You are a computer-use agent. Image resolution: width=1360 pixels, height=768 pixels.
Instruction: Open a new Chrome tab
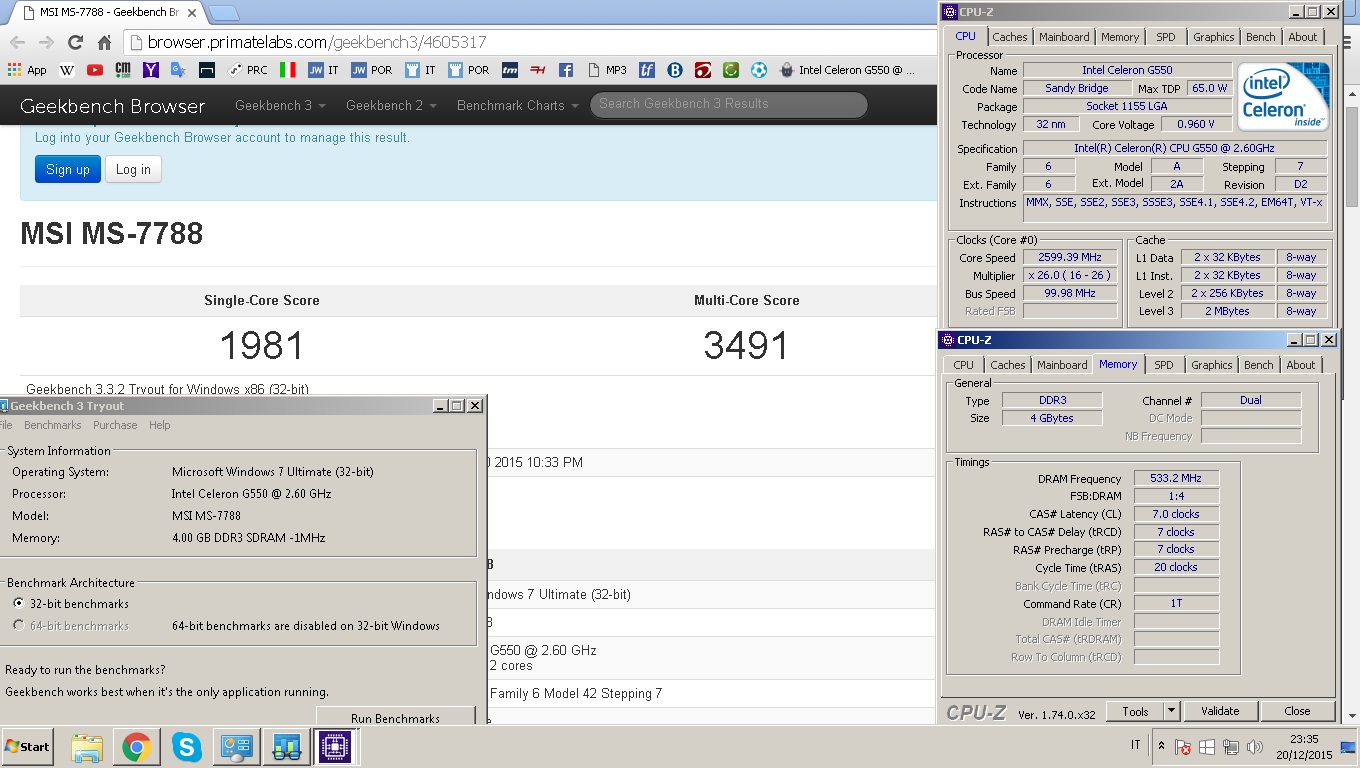[x=223, y=13]
